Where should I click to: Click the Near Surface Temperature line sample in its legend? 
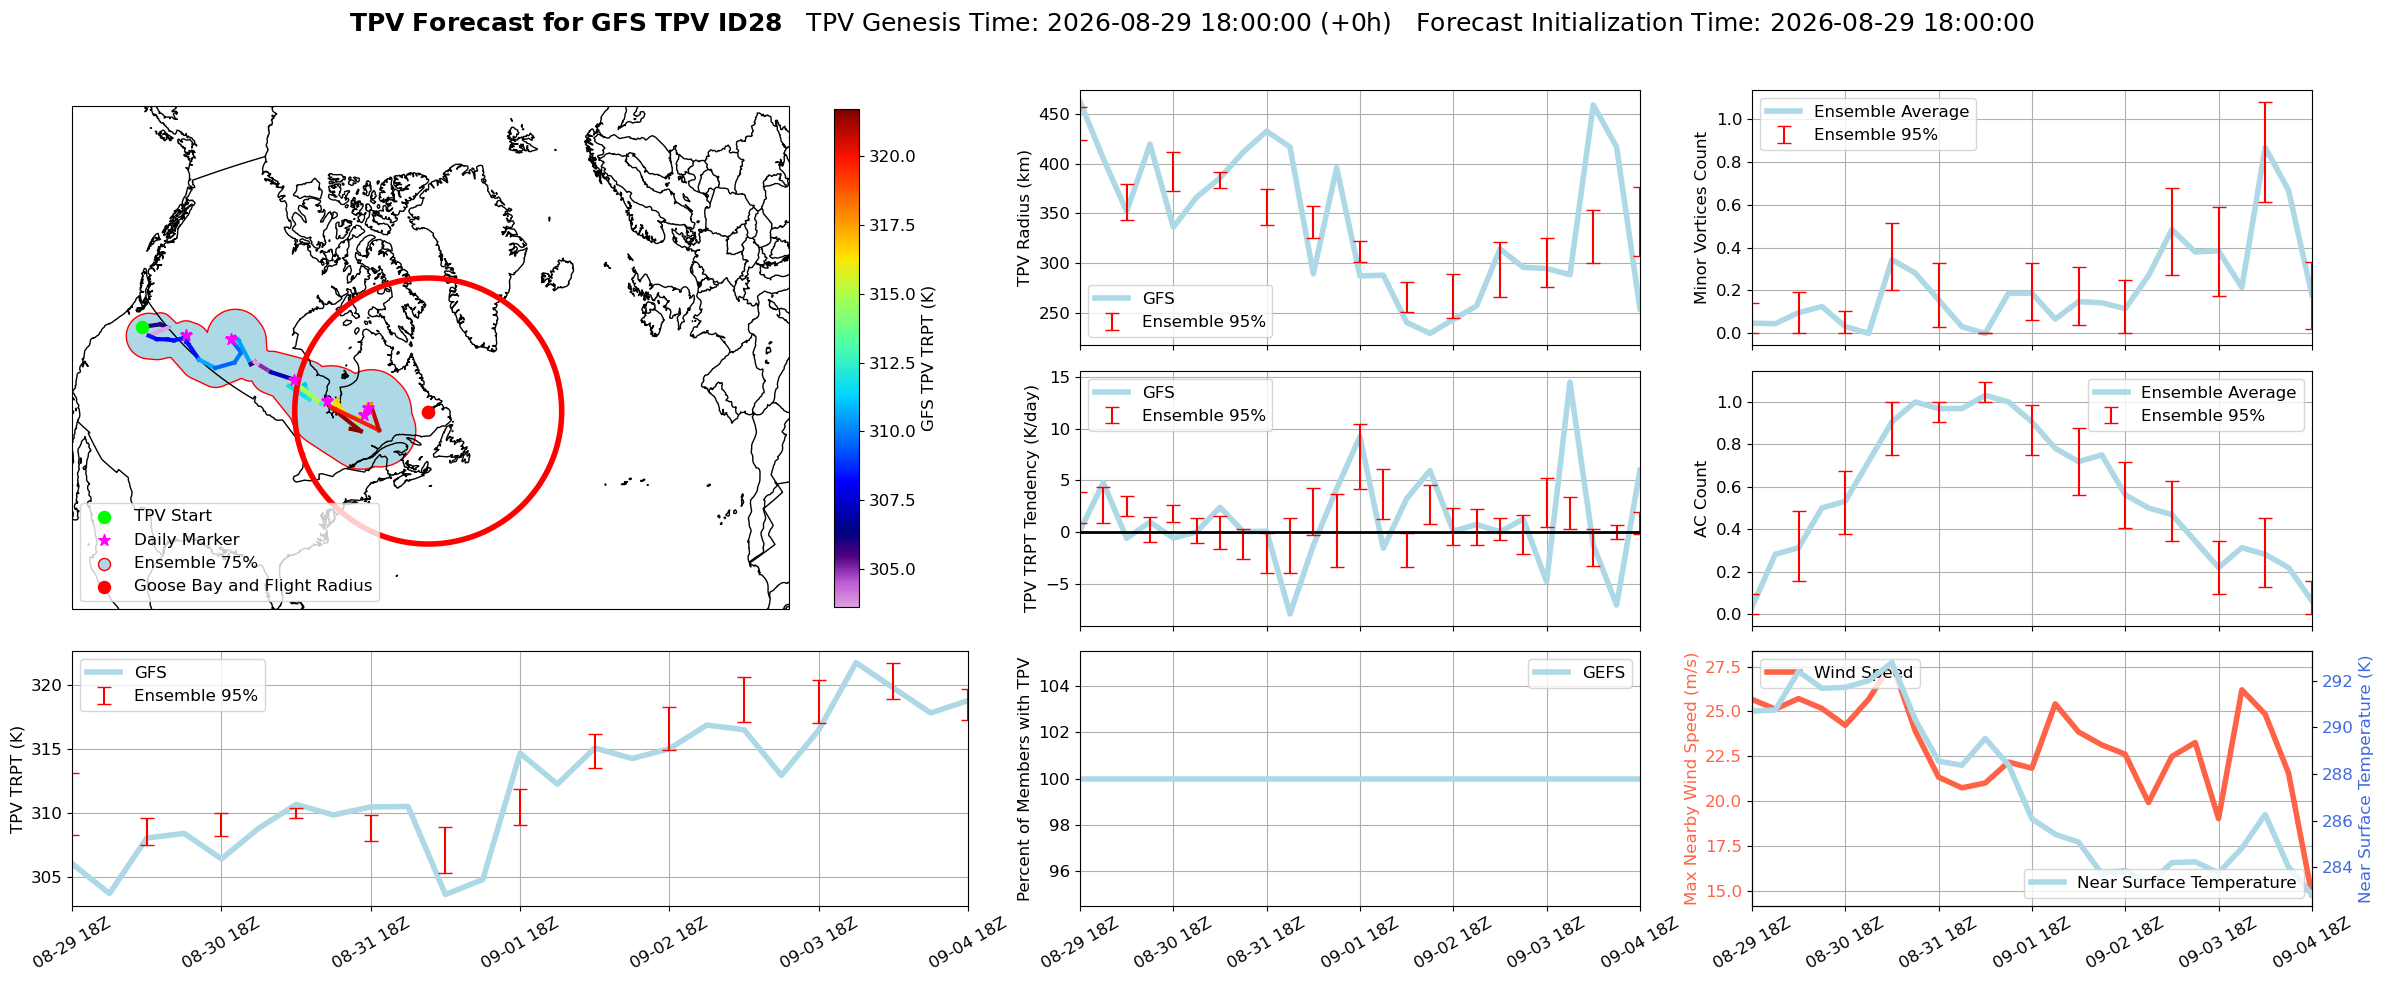point(2047,882)
